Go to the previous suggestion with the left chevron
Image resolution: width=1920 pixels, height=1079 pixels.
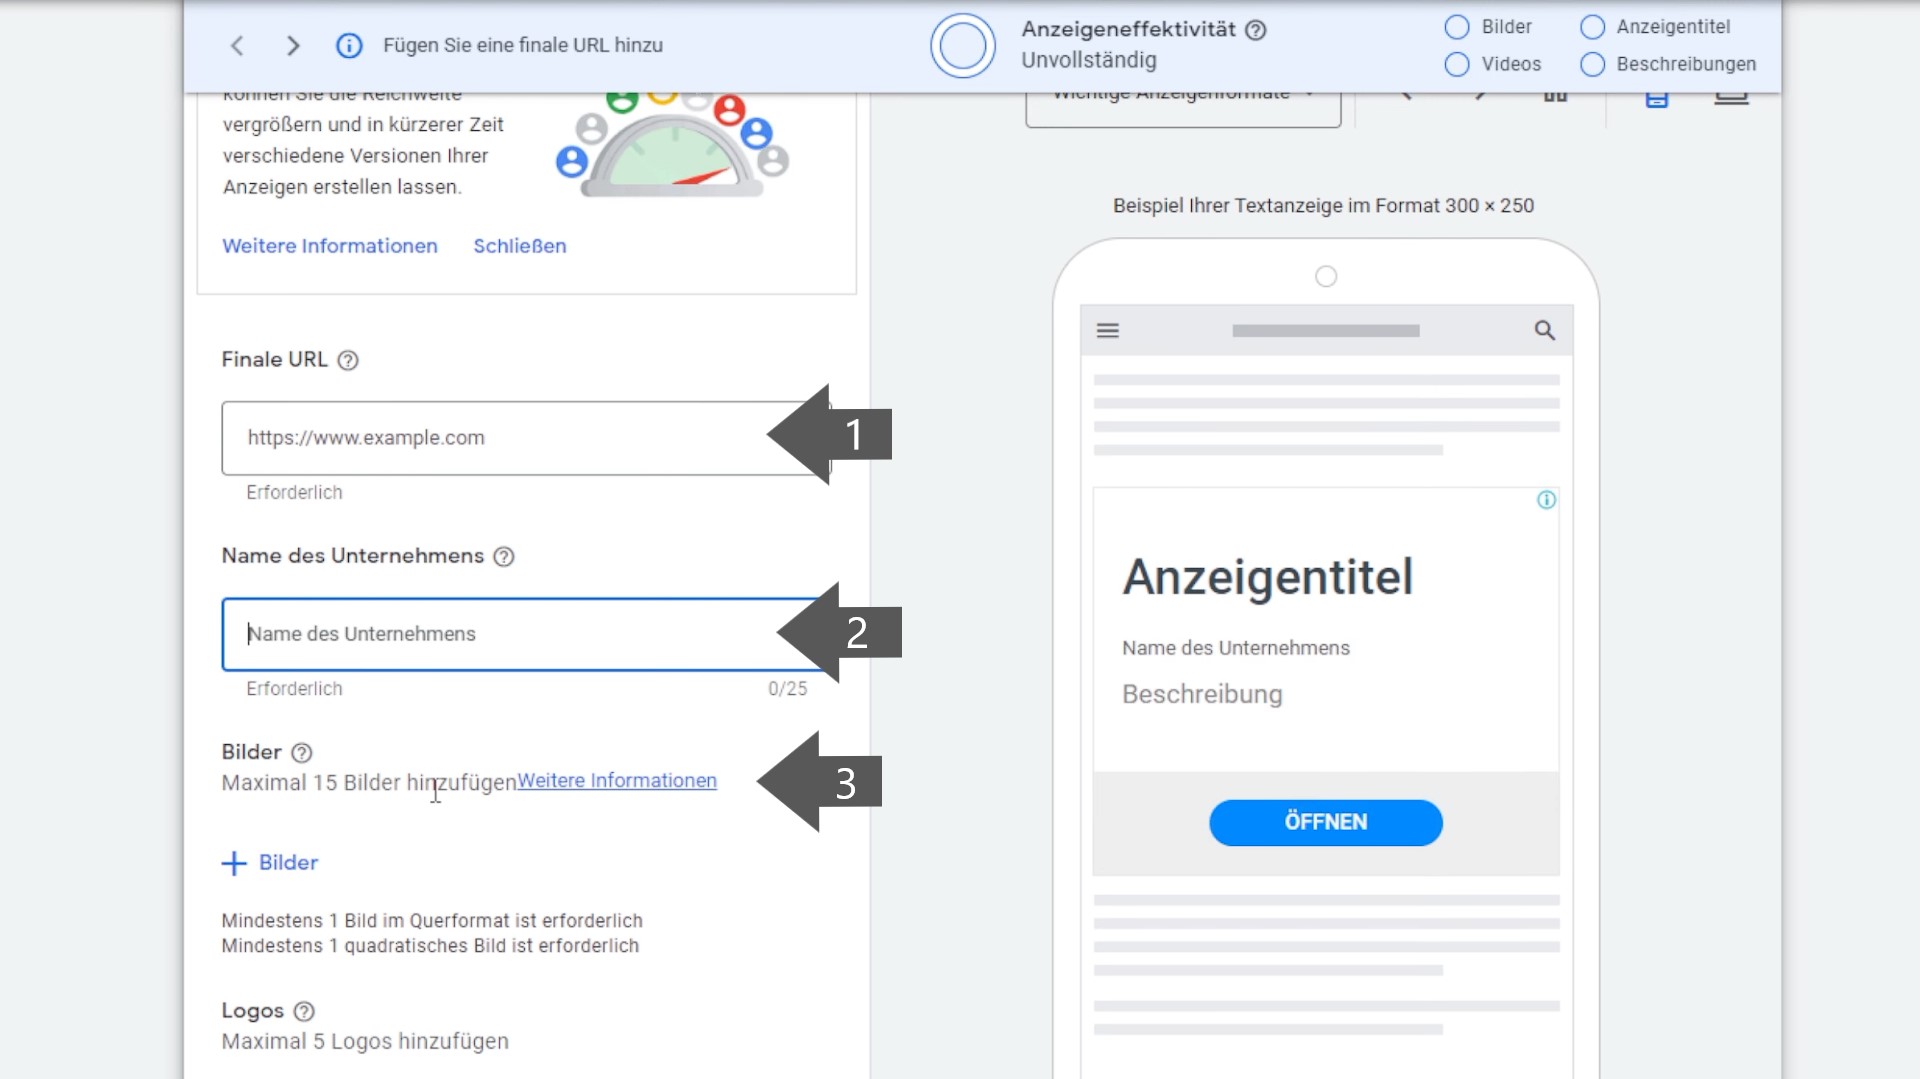pos(237,45)
